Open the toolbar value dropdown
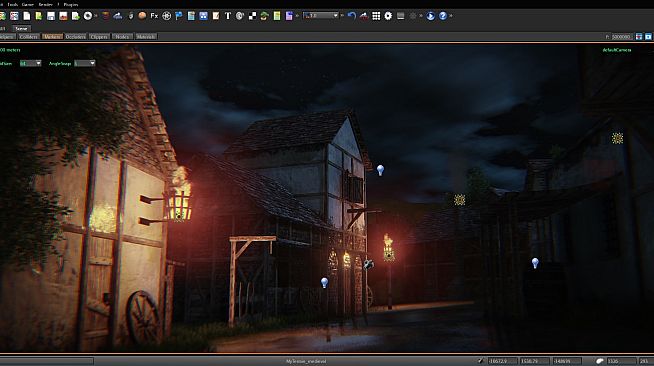Screen dimensions: 654x366 click(321, 16)
